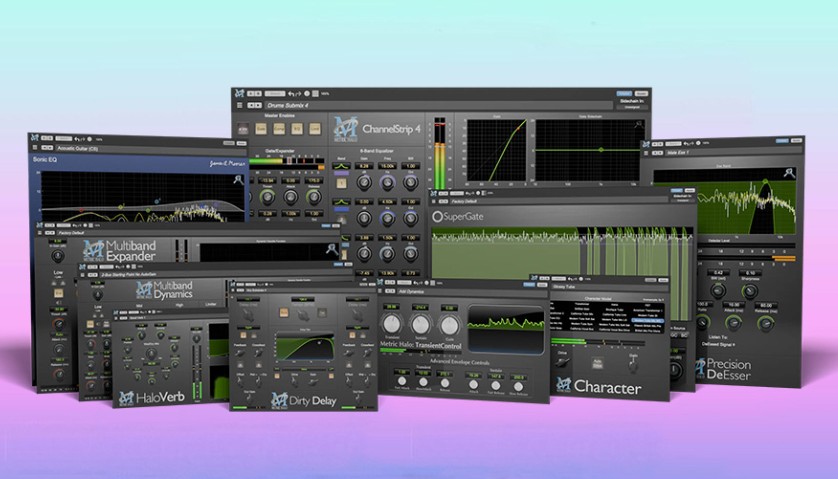Open the Drums Submix 4 preset field
Screen dimensions: 838x479
click(438, 105)
